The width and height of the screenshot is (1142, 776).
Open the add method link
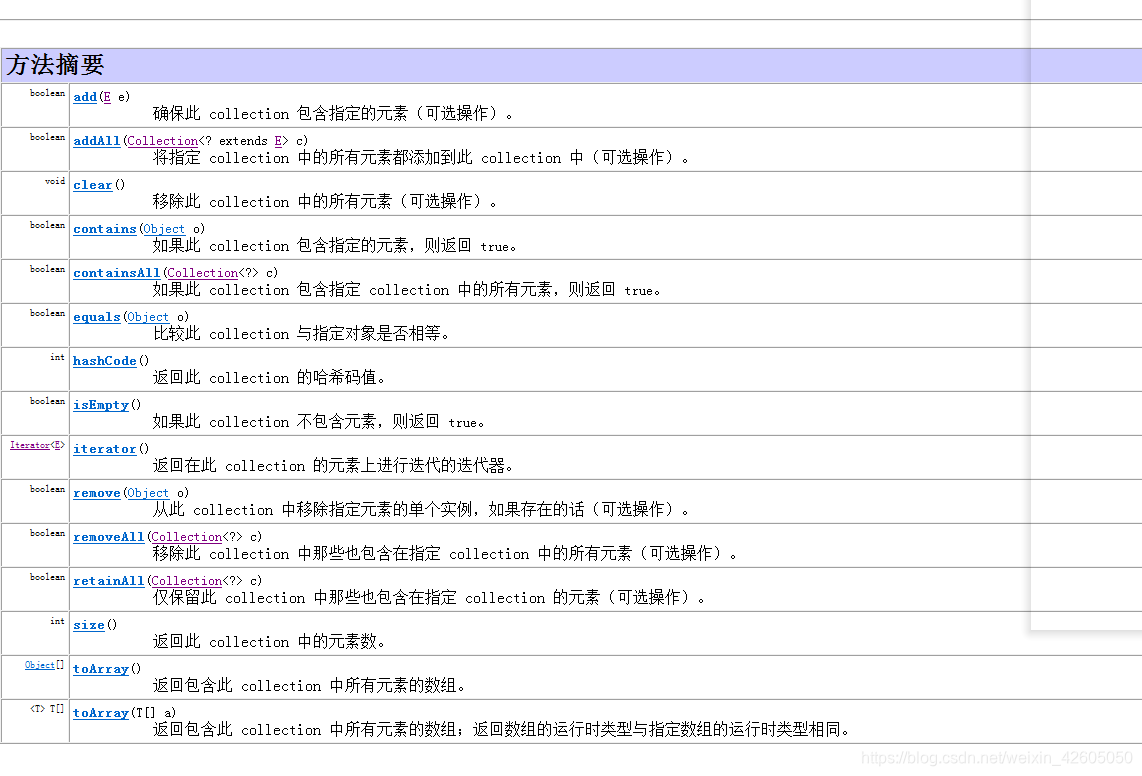click(x=85, y=97)
